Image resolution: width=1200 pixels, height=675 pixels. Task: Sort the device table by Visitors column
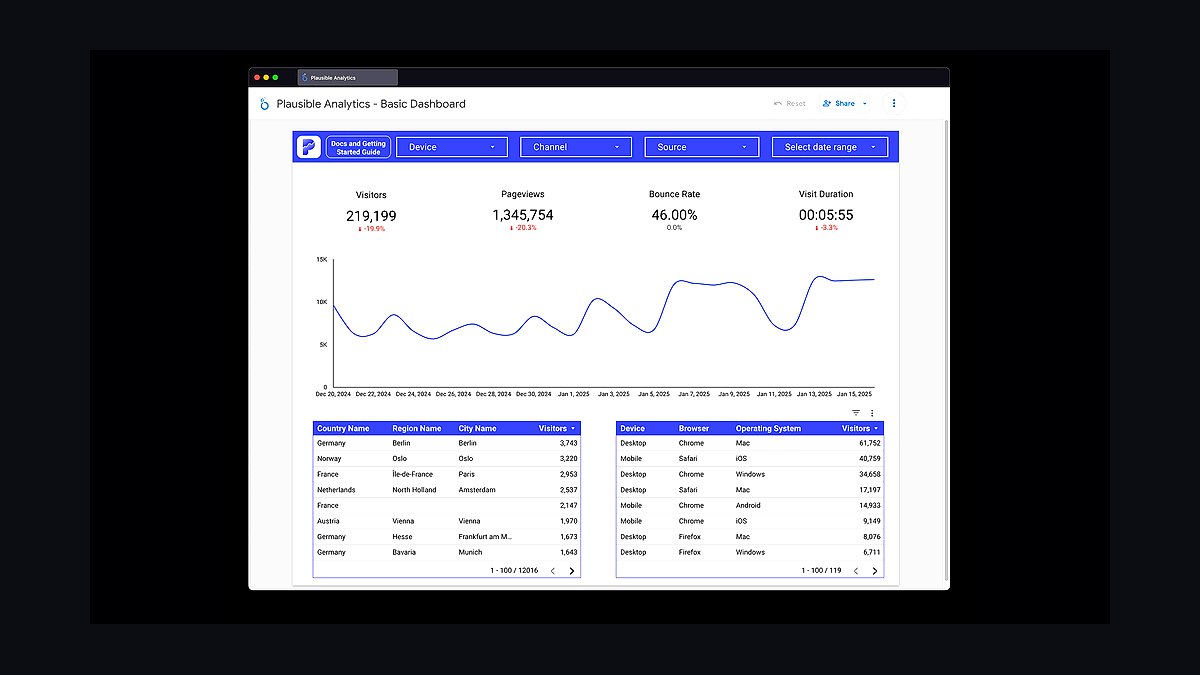tap(860, 428)
